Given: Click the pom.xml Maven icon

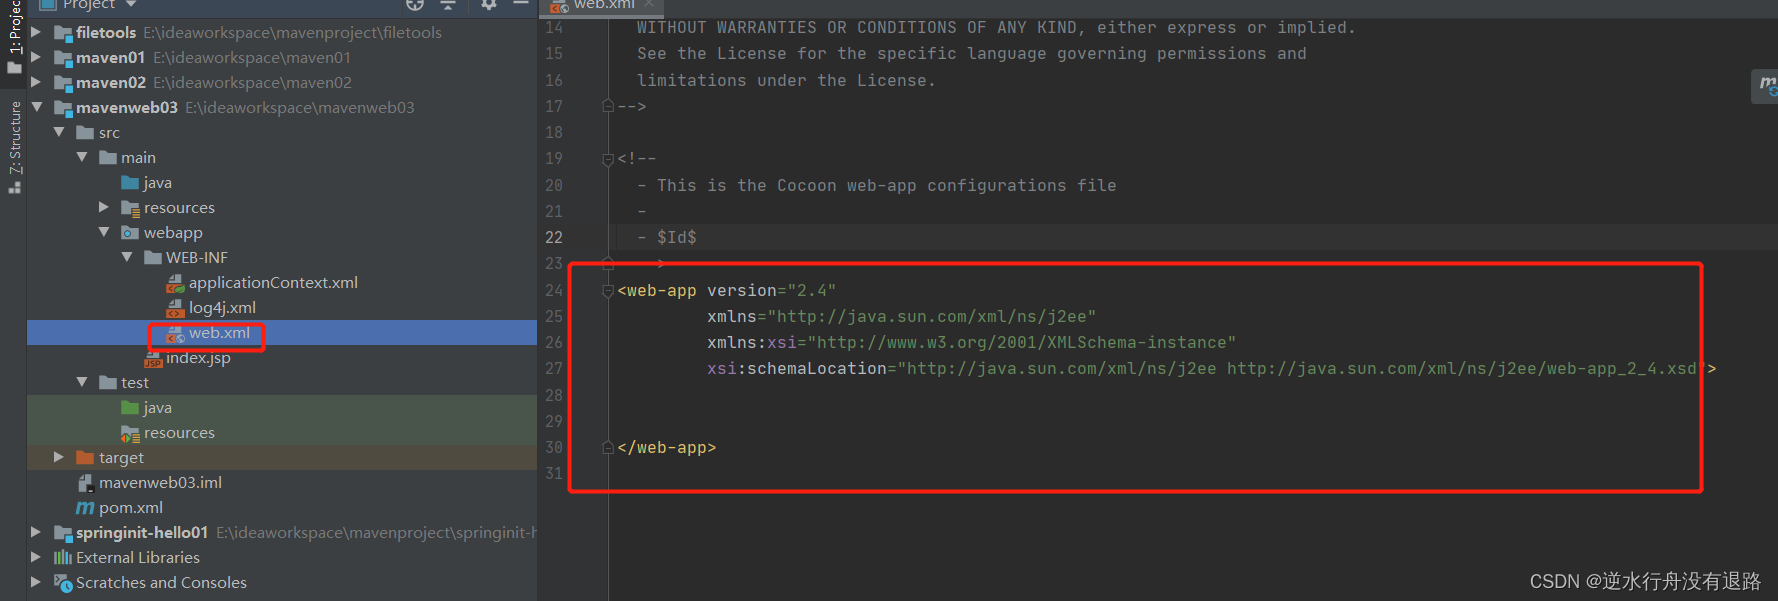Looking at the screenshot, I should (86, 508).
